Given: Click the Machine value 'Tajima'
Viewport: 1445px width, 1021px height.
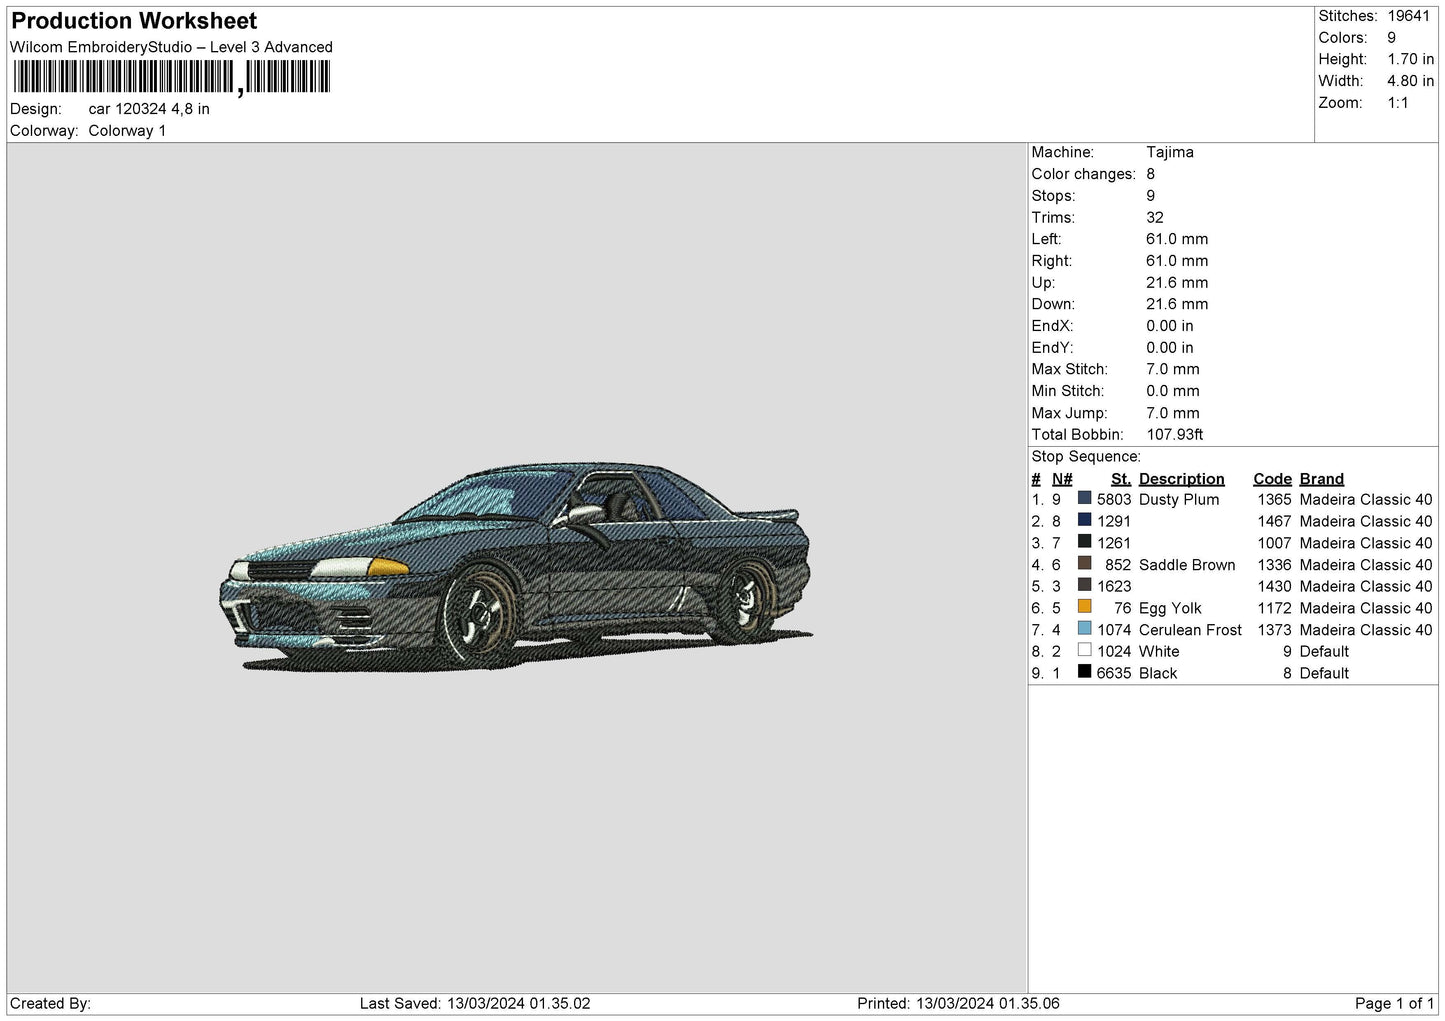Looking at the screenshot, I should tap(1170, 152).
